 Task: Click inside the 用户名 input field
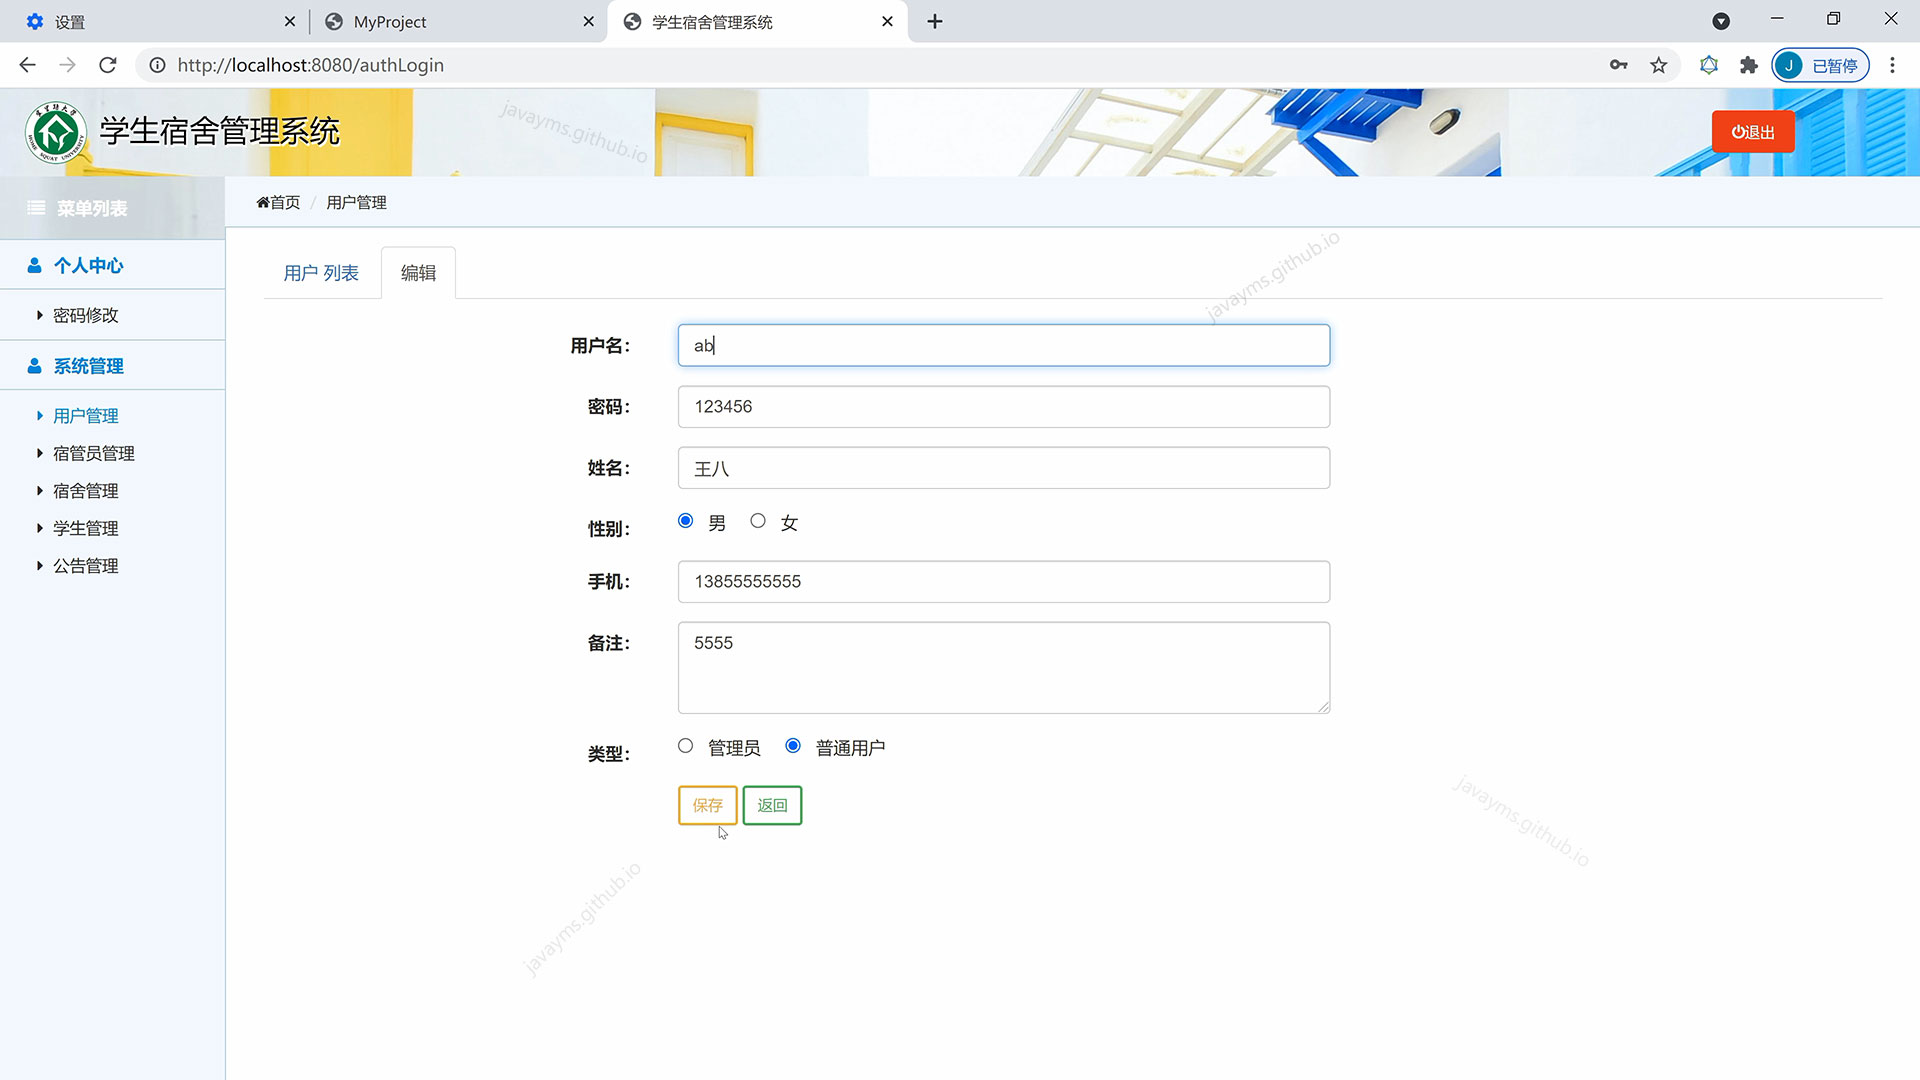pos(1003,345)
